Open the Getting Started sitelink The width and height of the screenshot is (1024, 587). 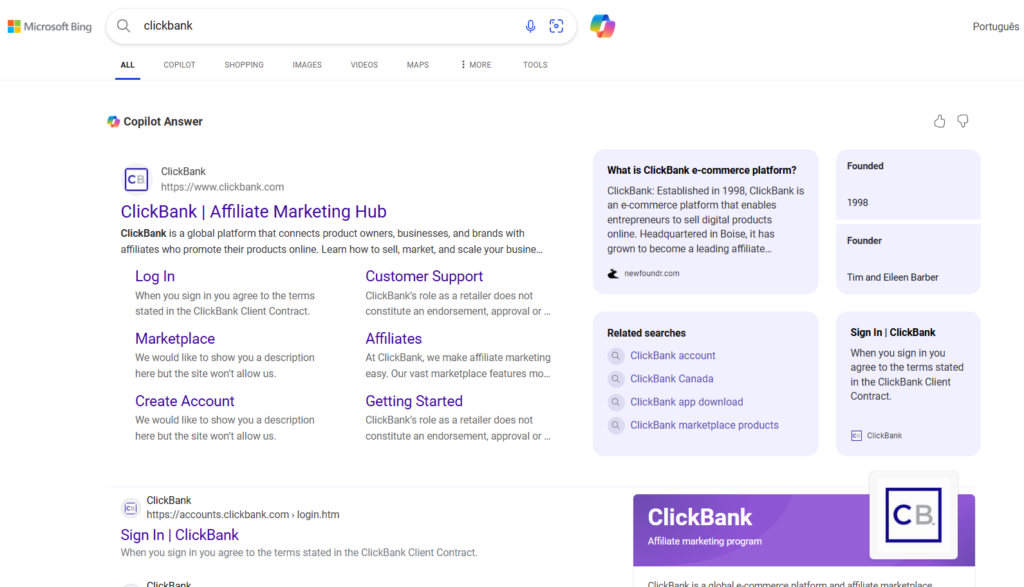414,401
